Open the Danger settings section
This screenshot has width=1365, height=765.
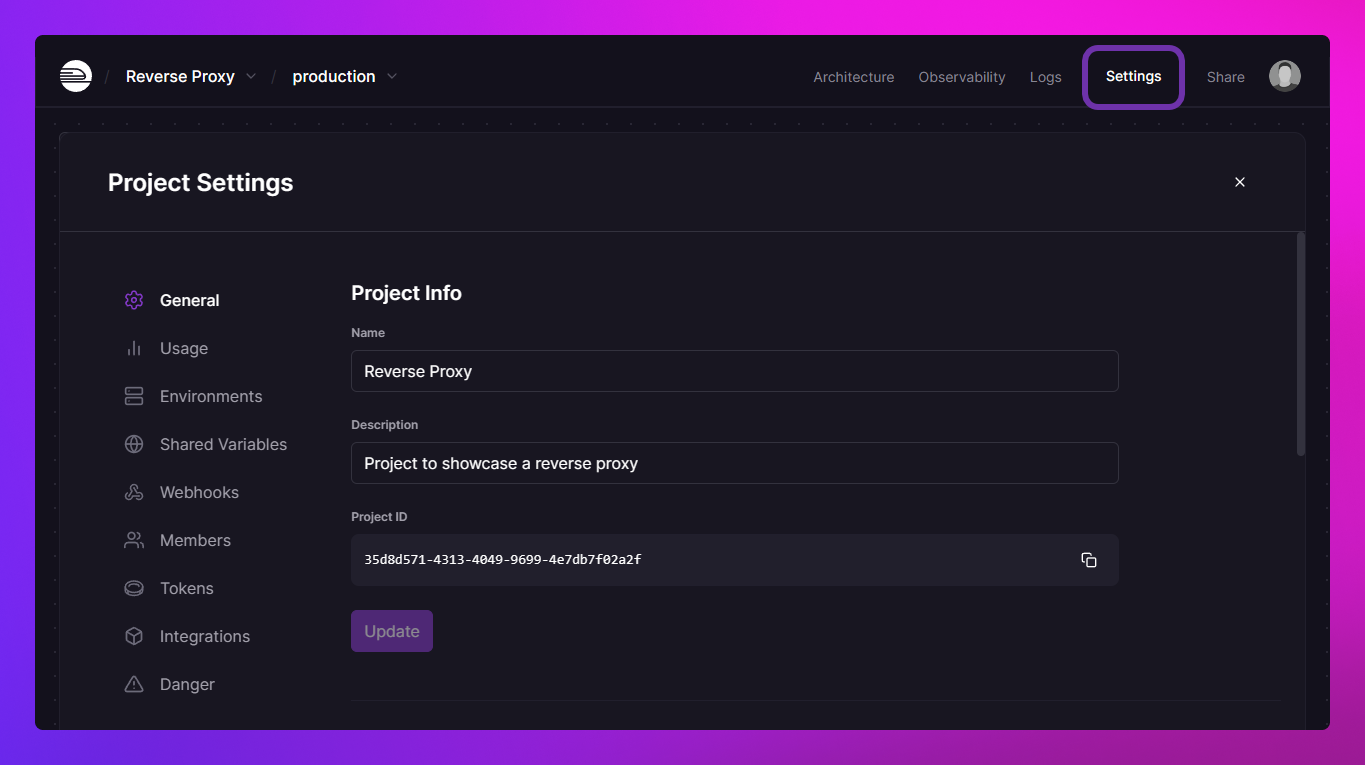tap(188, 684)
